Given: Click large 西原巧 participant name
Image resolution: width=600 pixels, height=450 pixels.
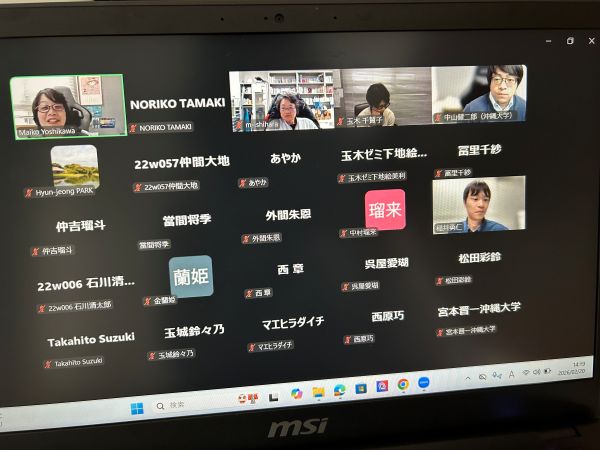Looking at the screenshot, I should (x=388, y=316).
